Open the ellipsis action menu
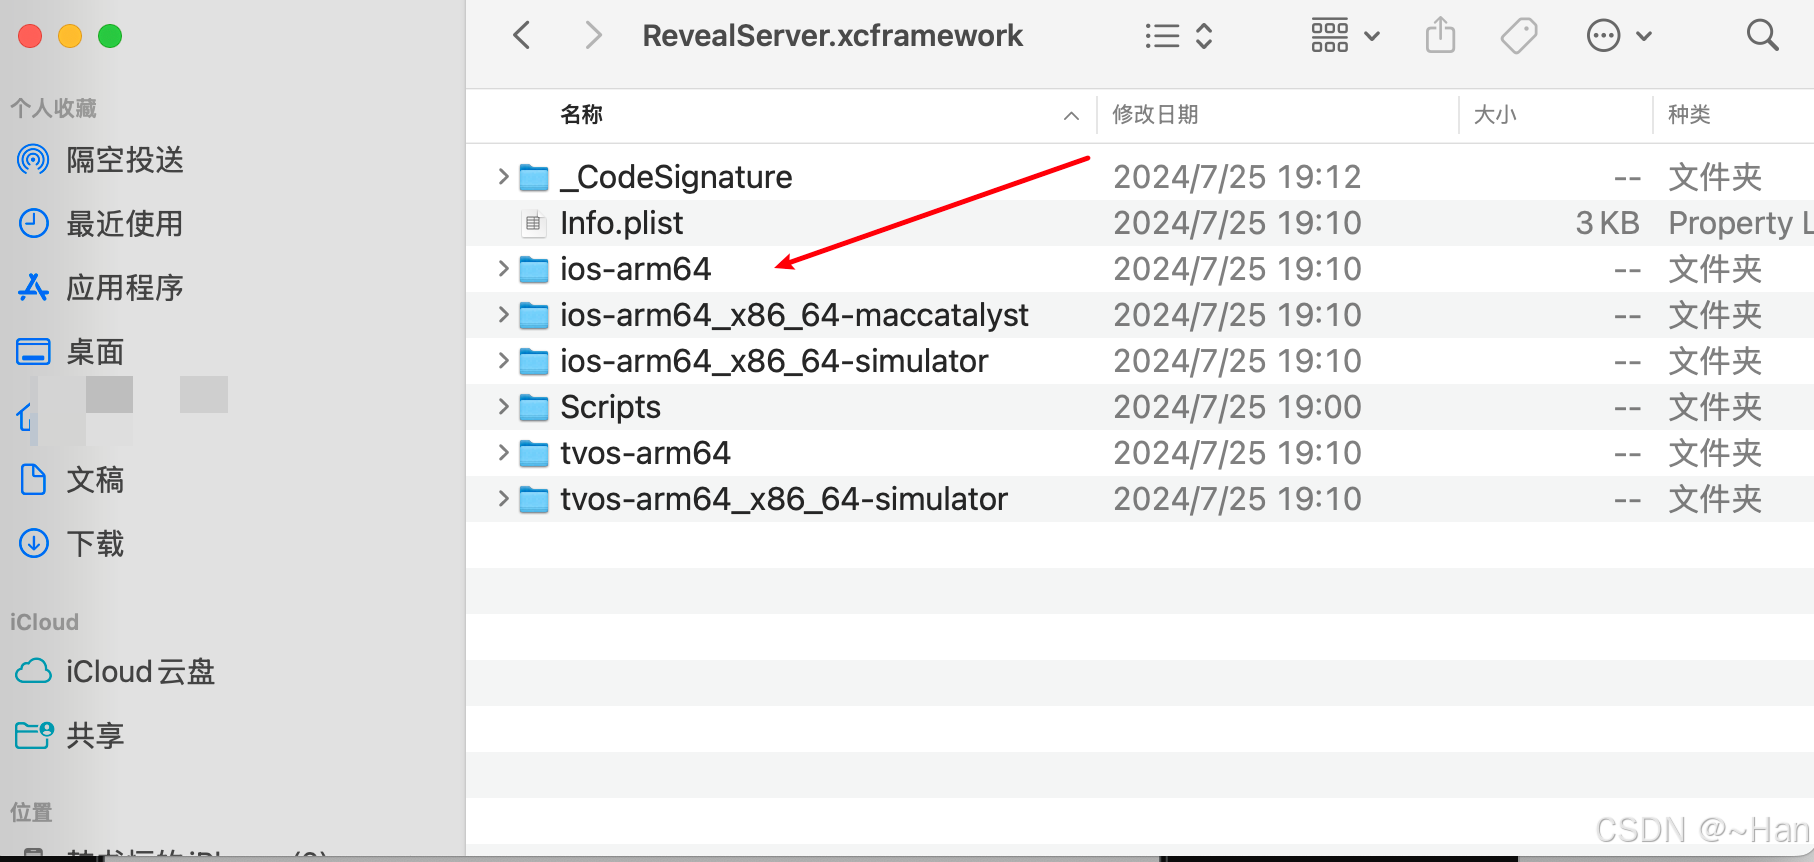Image resolution: width=1814 pixels, height=862 pixels. click(x=1619, y=36)
